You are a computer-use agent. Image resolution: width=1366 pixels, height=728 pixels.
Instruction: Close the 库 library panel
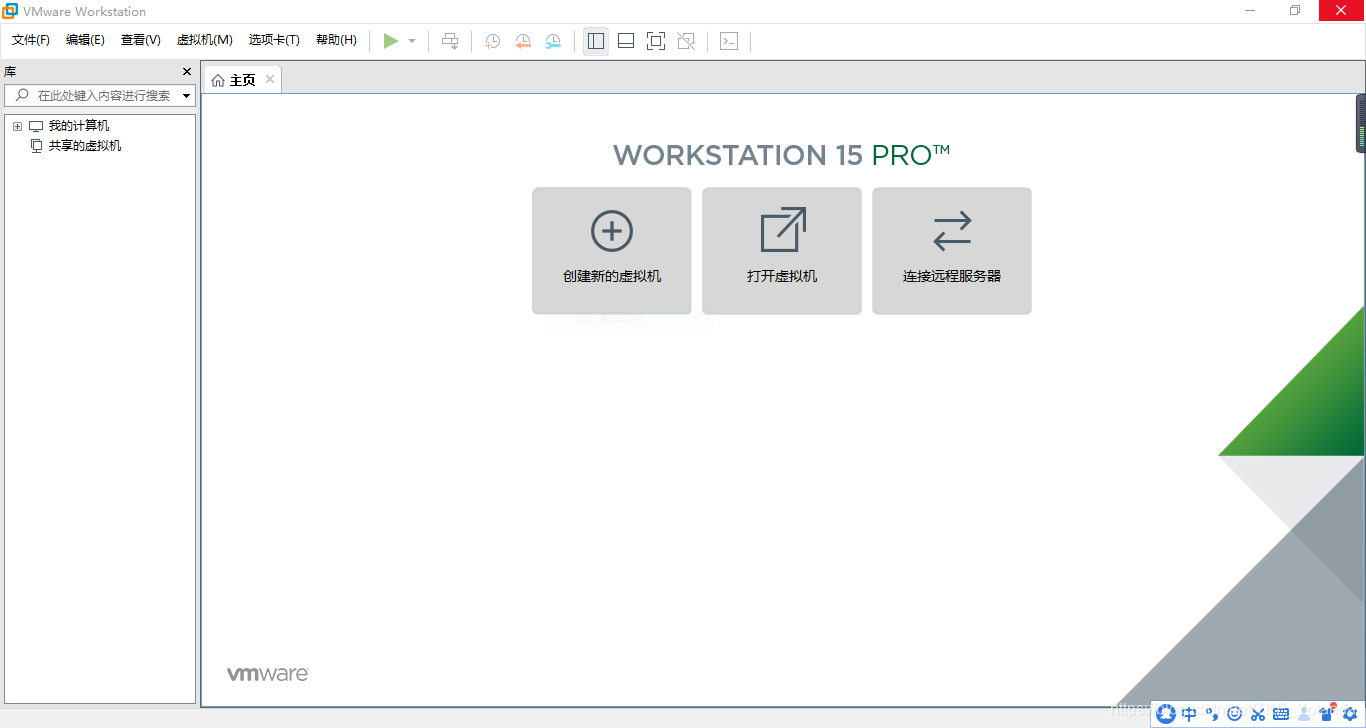(187, 72)
